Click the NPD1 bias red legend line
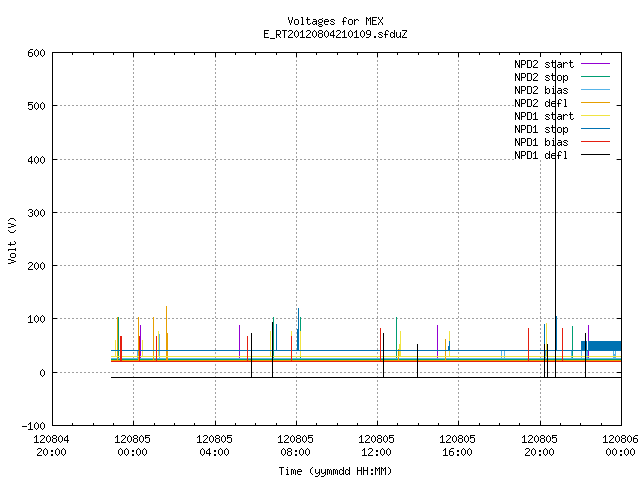Image resolution: width=640 pixels, height=480 pixels. click(595, 142)
